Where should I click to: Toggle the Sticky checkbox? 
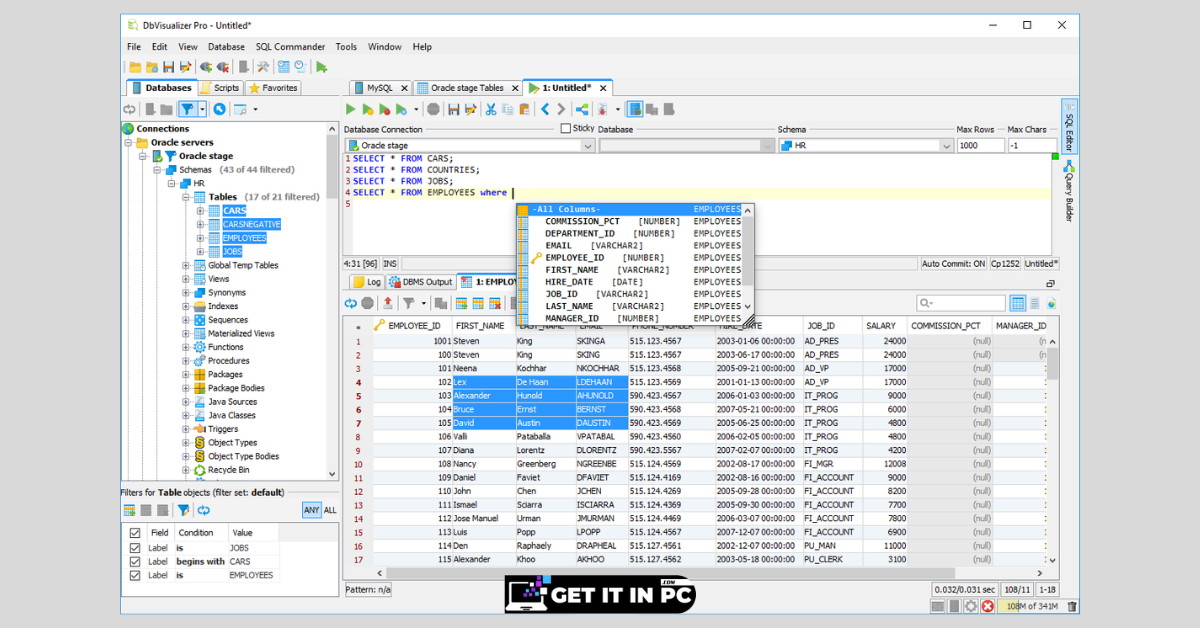[566, 128]
